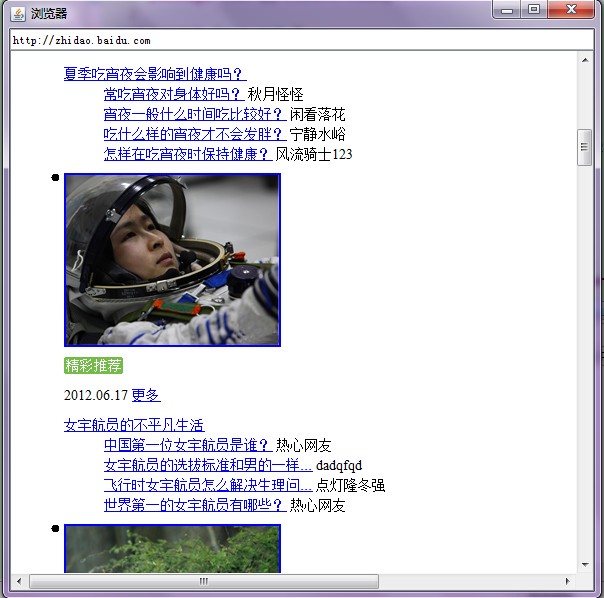This screenshot has width=604, height=598.
Task: Open link 世界第一的女宇航员有哪些？
Action: point(195,505)
